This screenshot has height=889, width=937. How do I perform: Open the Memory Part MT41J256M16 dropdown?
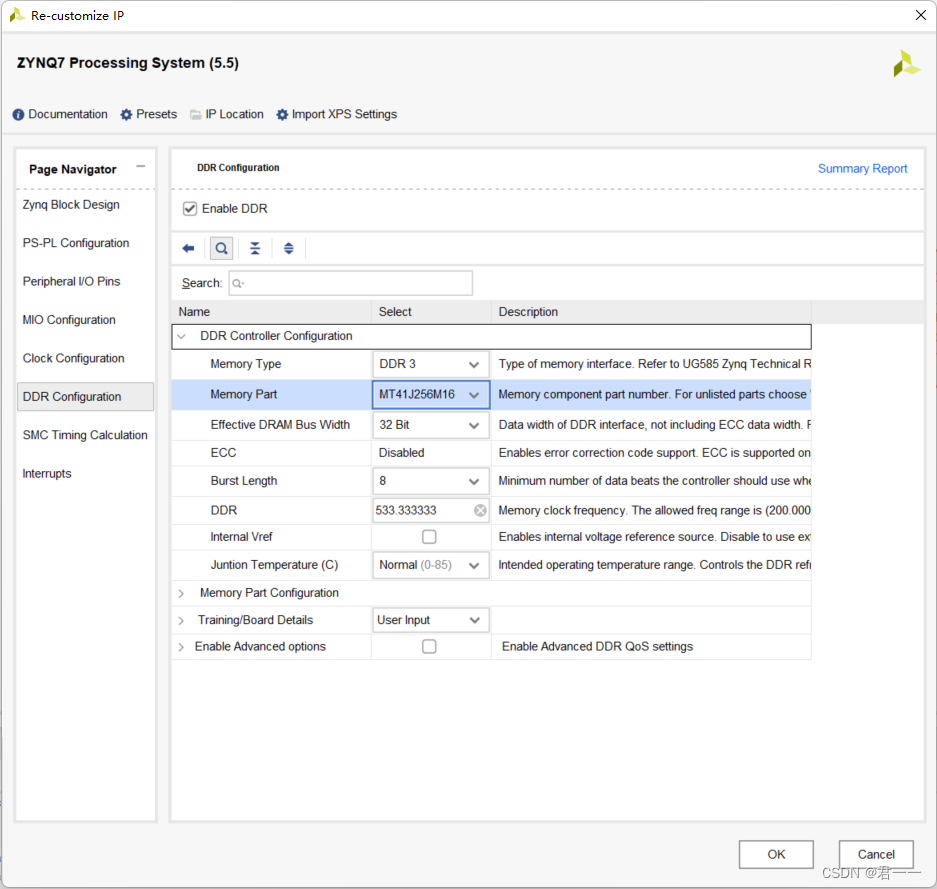(x=430, y=395)
